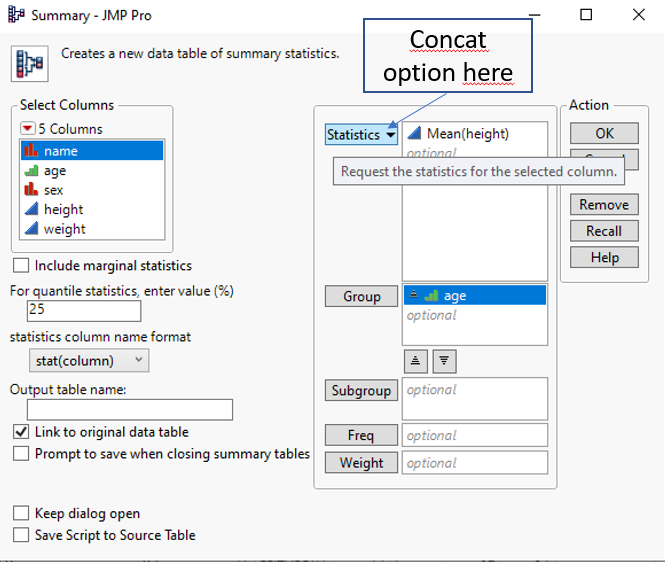The image size is (665, 562).
Task: Click the red triangle beside 5 Columns
Action: (x=28, y=129)
